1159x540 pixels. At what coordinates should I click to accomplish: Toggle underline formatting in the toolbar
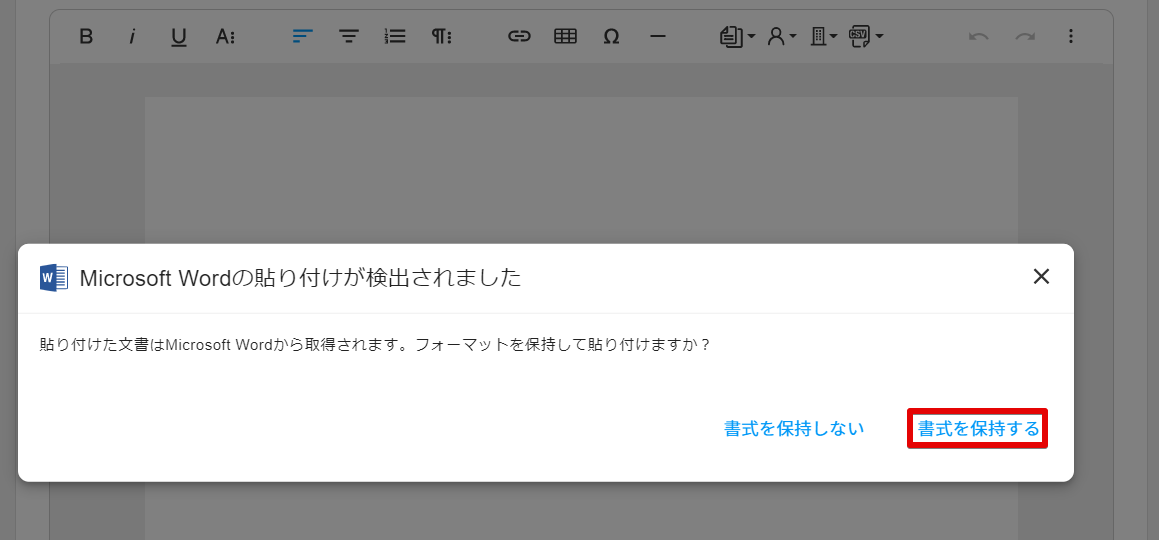pyautogui.click(x=178, y=36)
